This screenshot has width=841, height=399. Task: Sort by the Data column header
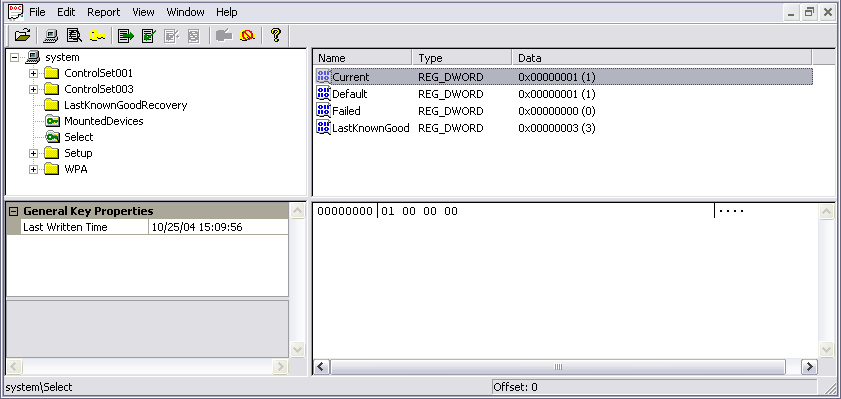click(662, 58)
